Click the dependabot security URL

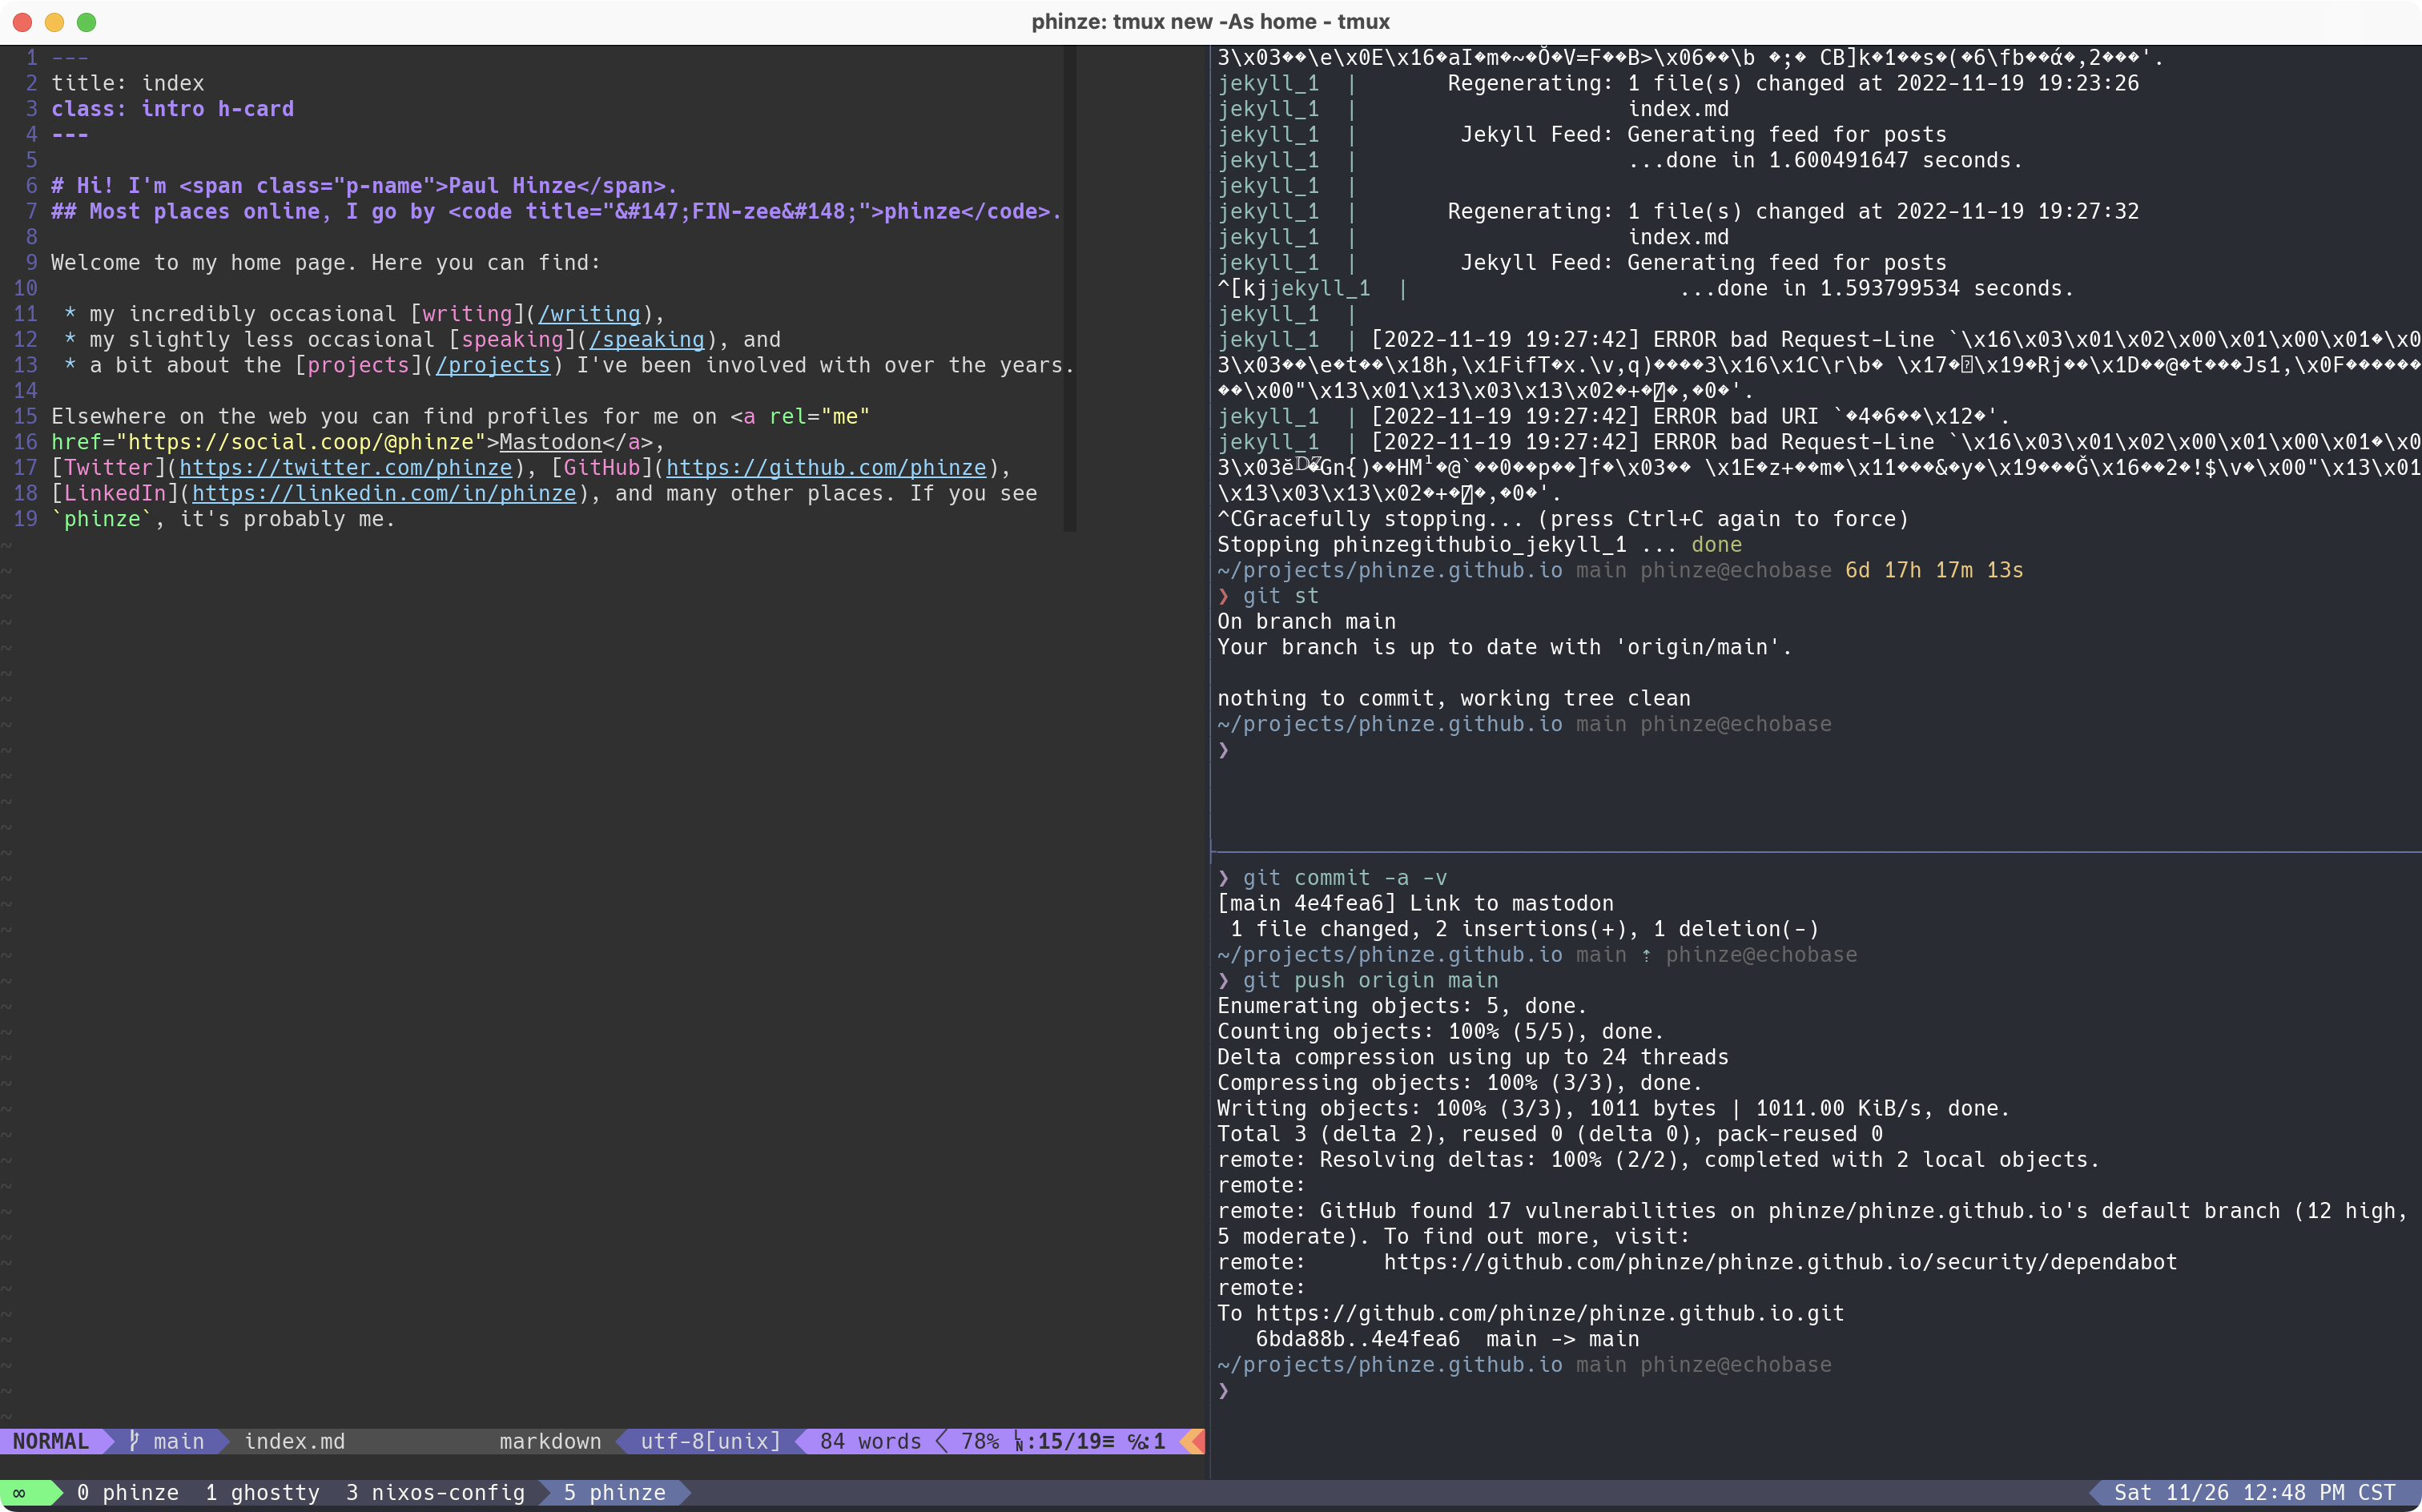(x=1780, y=1262)
